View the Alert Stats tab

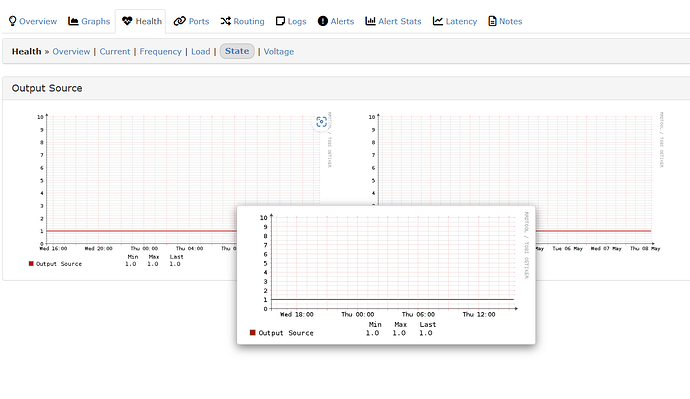point(393,21)
